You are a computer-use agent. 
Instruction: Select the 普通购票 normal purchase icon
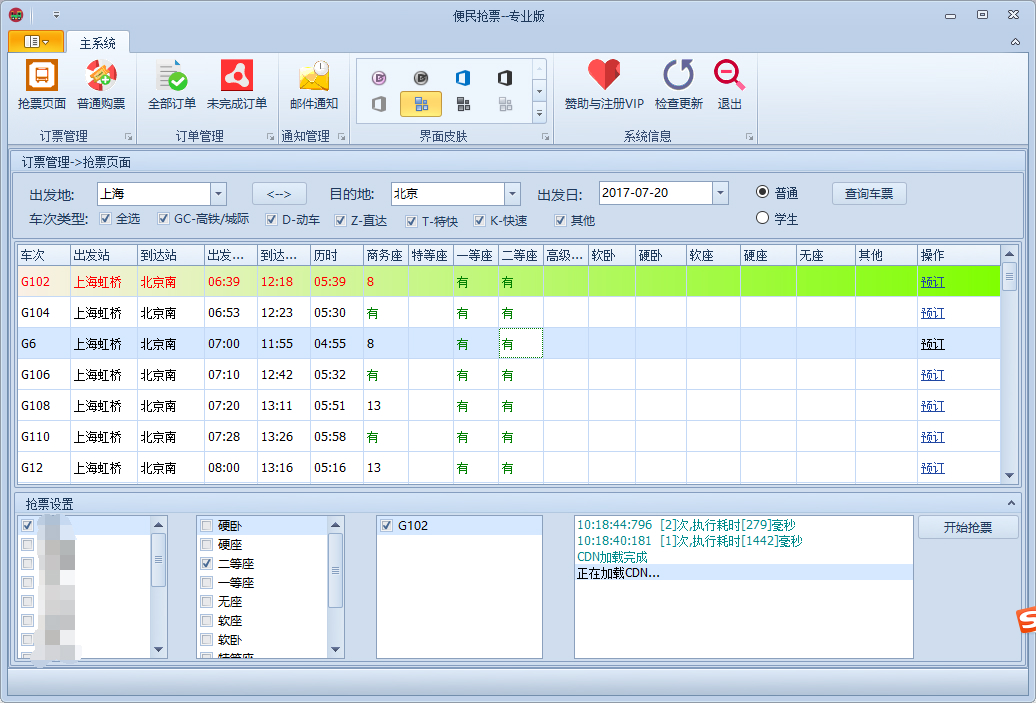click(x=100, y=86)
